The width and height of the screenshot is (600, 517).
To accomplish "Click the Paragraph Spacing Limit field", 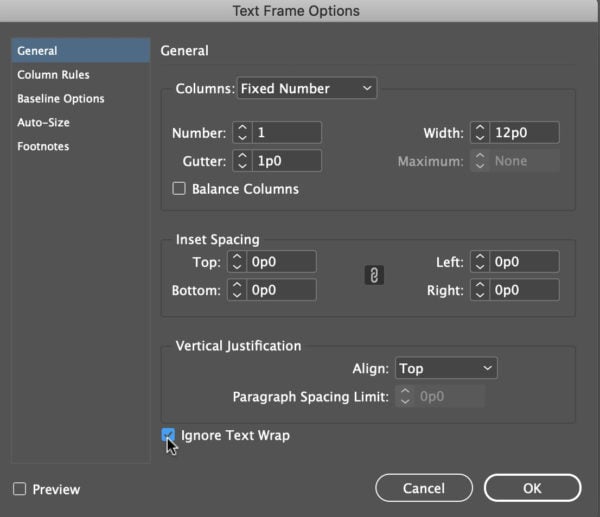I will [450, 396].
